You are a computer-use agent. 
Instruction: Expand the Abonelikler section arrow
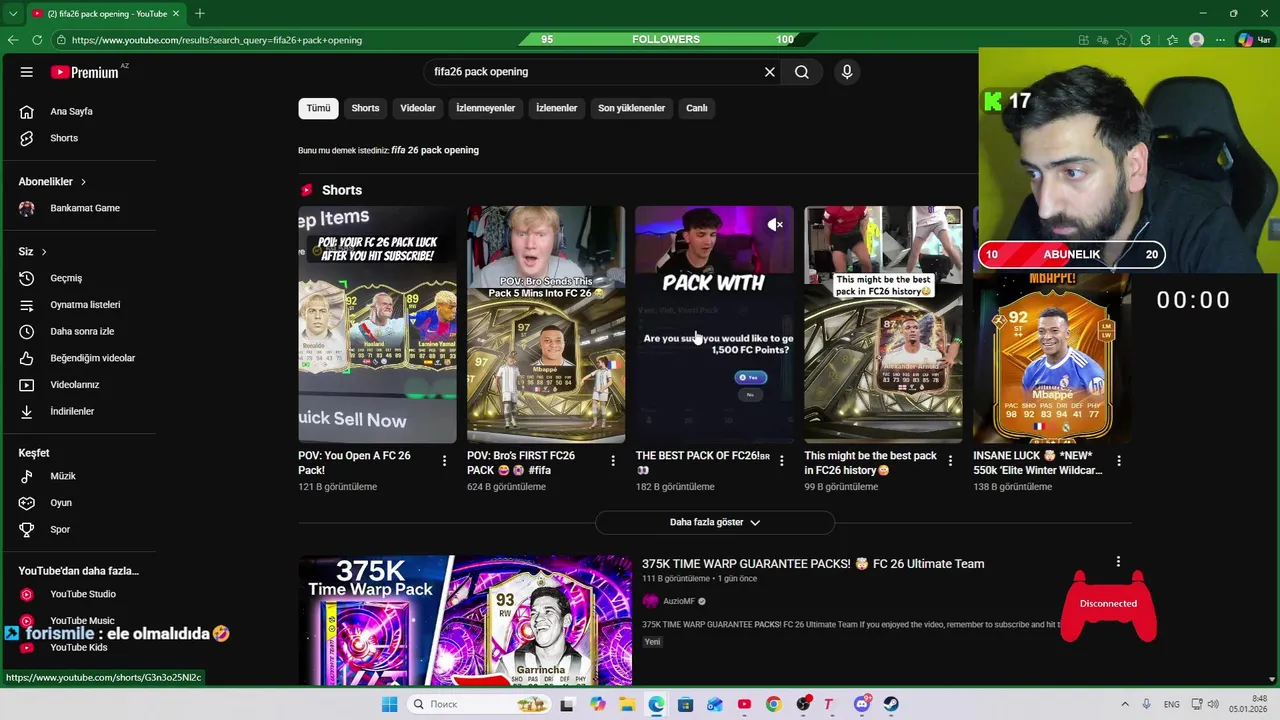coord(83,182)
